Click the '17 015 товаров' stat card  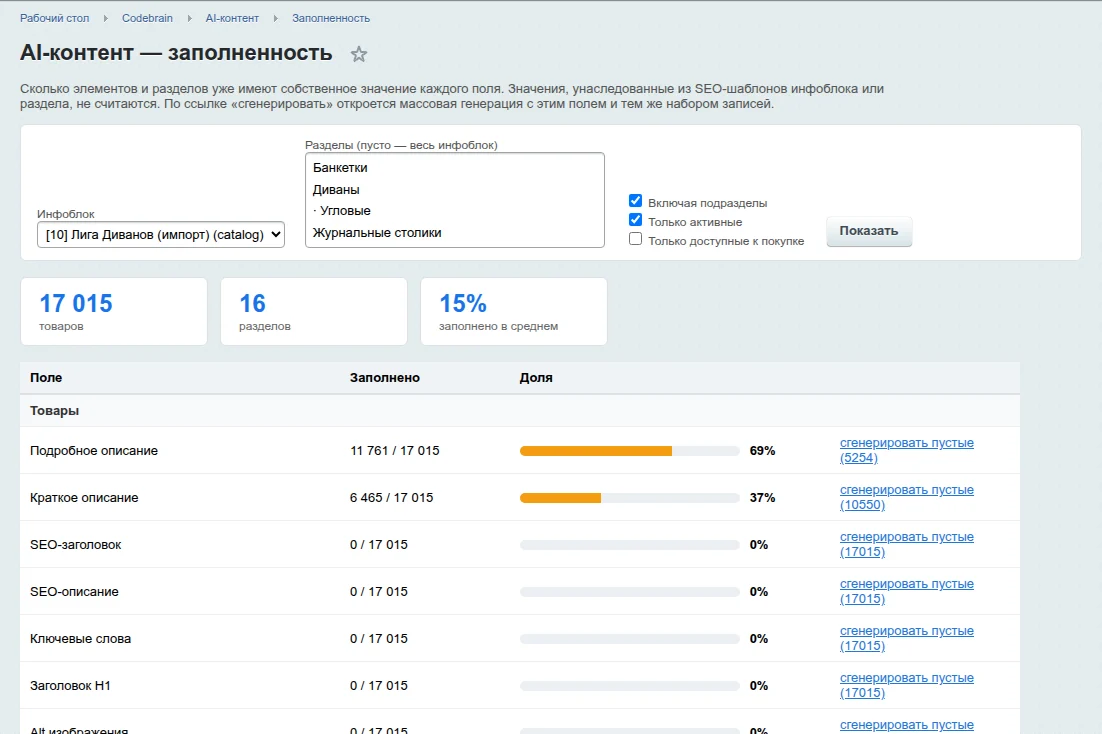[x=114, y=311]
